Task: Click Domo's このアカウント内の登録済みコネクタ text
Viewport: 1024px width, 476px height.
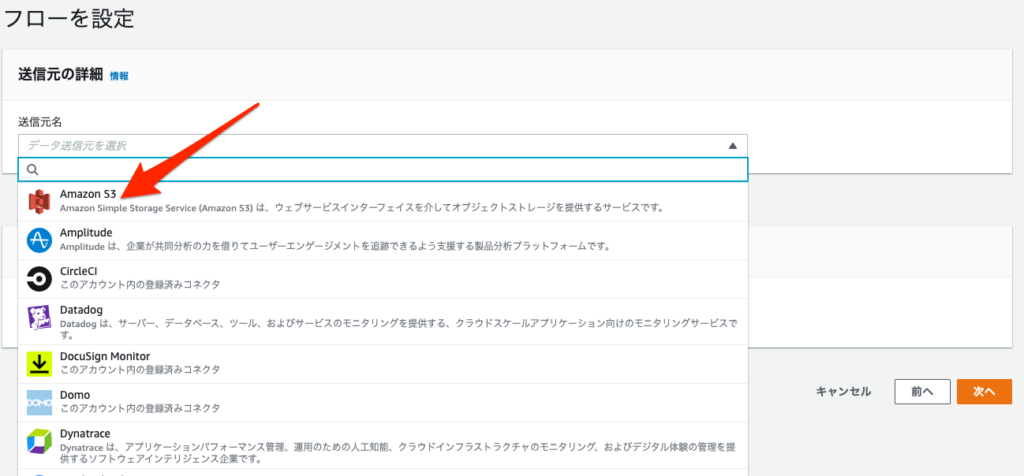Action: coord(140,409)
